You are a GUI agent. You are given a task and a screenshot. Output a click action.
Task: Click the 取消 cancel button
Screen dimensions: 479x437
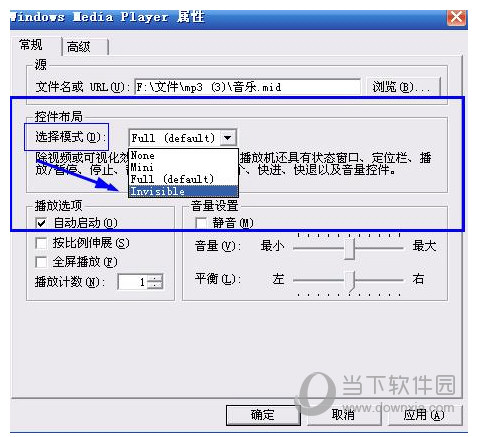(343, 415)
